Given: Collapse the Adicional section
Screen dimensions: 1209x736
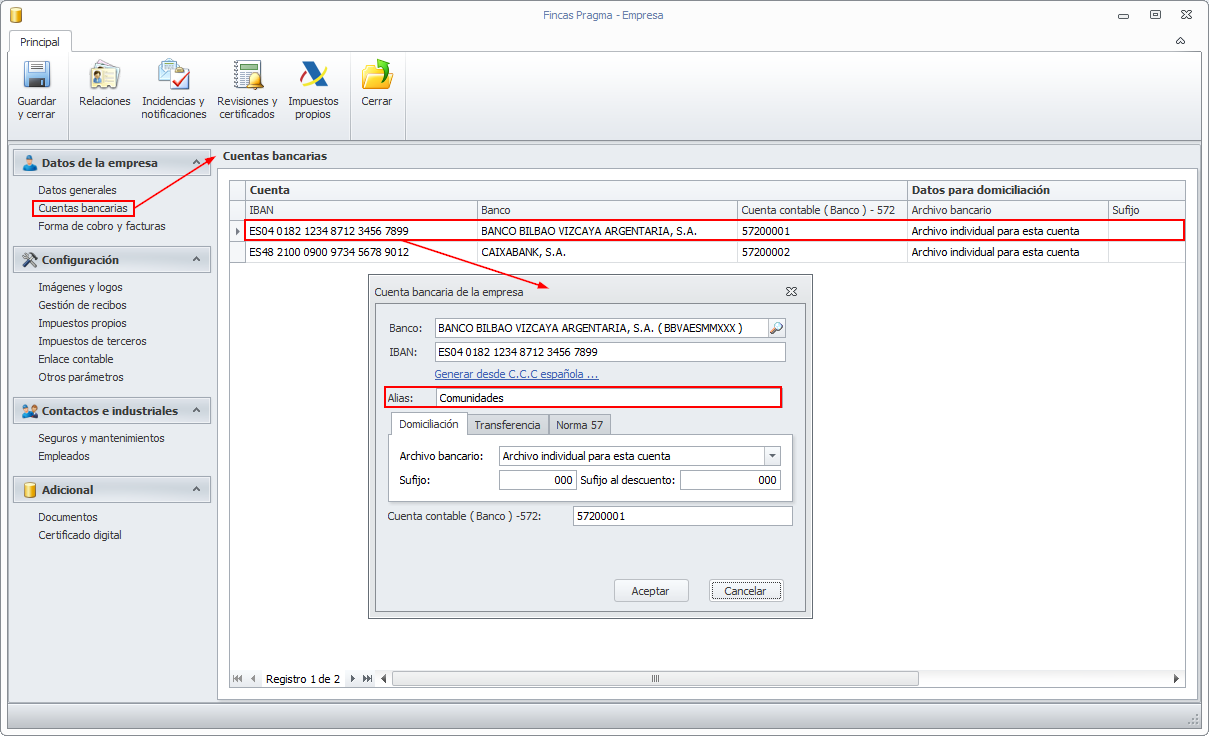Looking at the screenshot, I should [x=195, y=489].
